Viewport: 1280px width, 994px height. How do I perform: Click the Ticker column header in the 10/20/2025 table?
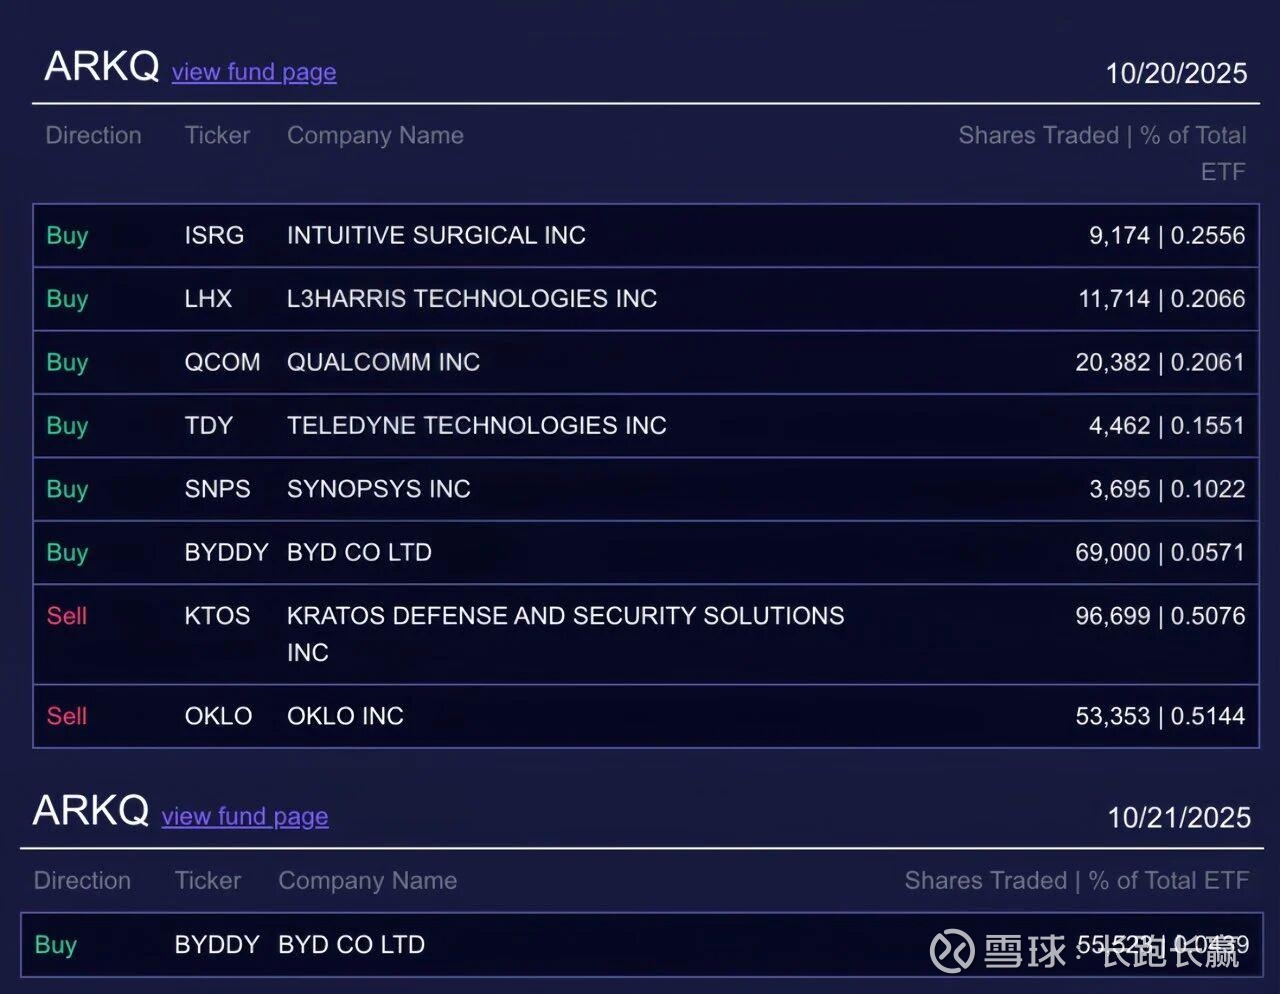217,135
